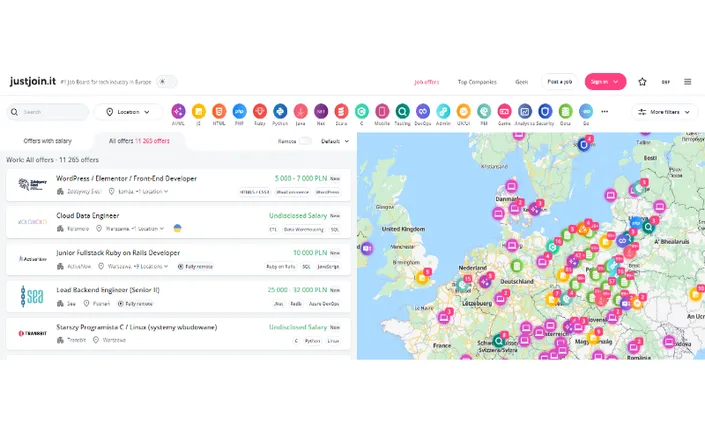Click the map marker near United Kingdom south

(422, 278)
